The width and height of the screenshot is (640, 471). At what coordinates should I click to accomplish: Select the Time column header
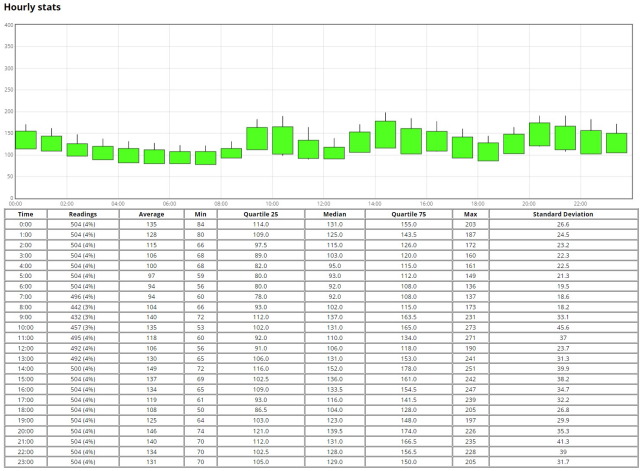25,214
